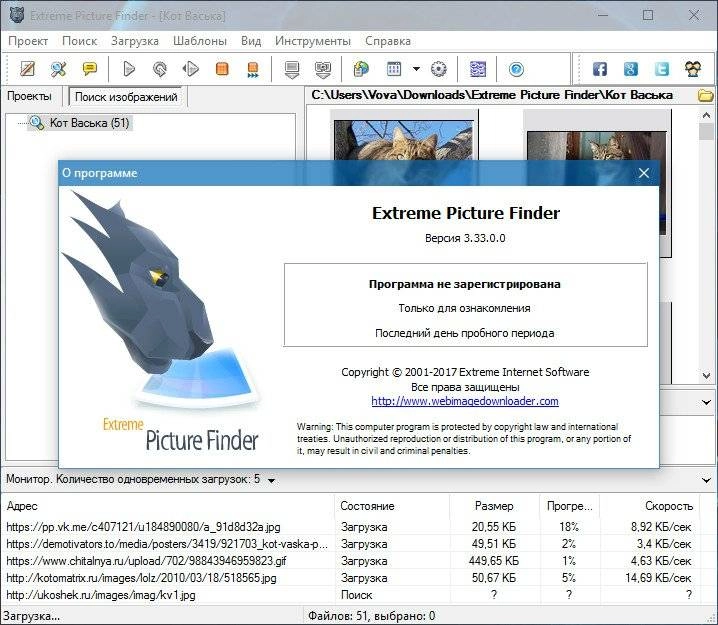This screenshot has width=718, height=625.
Task: Open program settings gear icon
Action: click(439, 69)
